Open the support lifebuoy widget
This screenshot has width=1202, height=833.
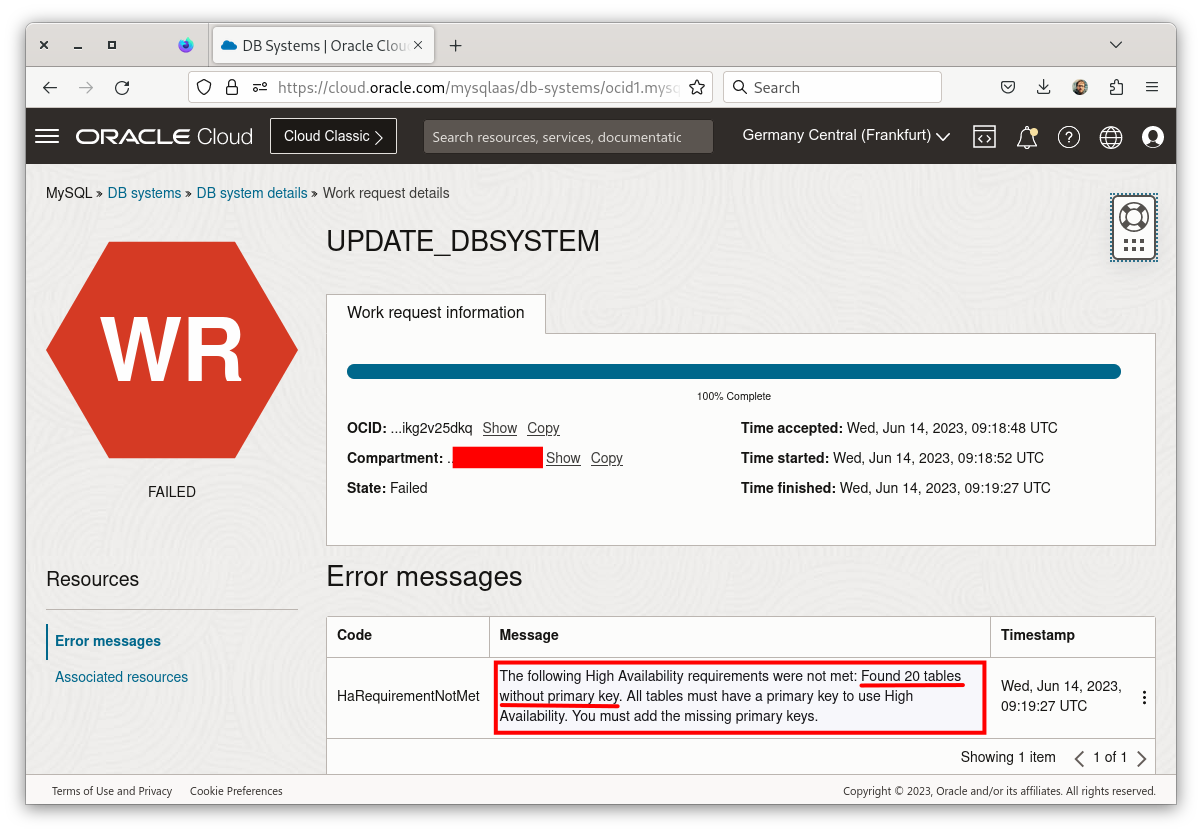click(x=1134, y=228)
